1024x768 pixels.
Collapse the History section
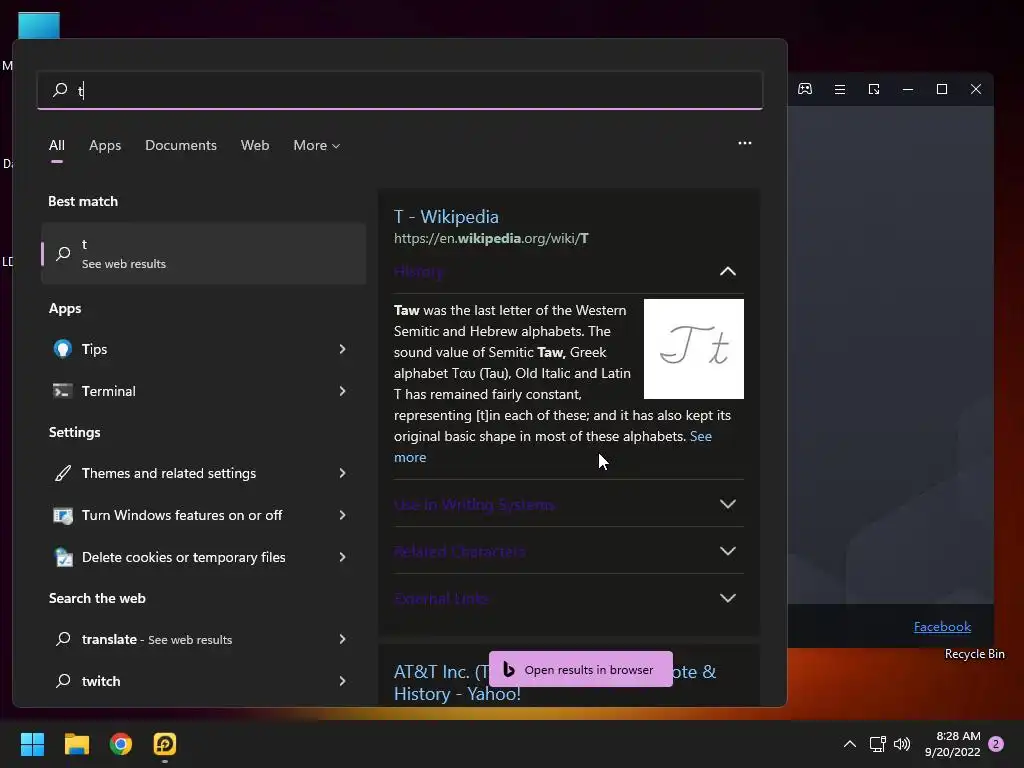[728, 272]
